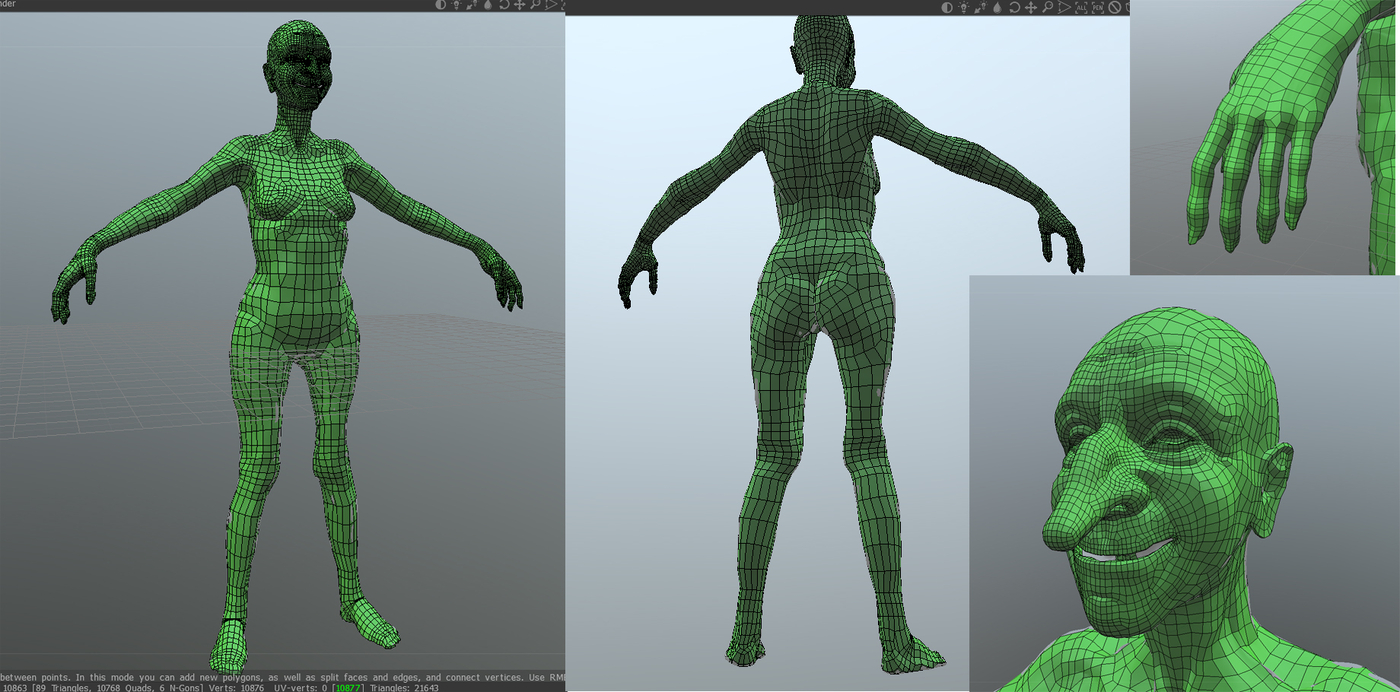Click the water drop icon above the front-view model

(x=488, y=5)
